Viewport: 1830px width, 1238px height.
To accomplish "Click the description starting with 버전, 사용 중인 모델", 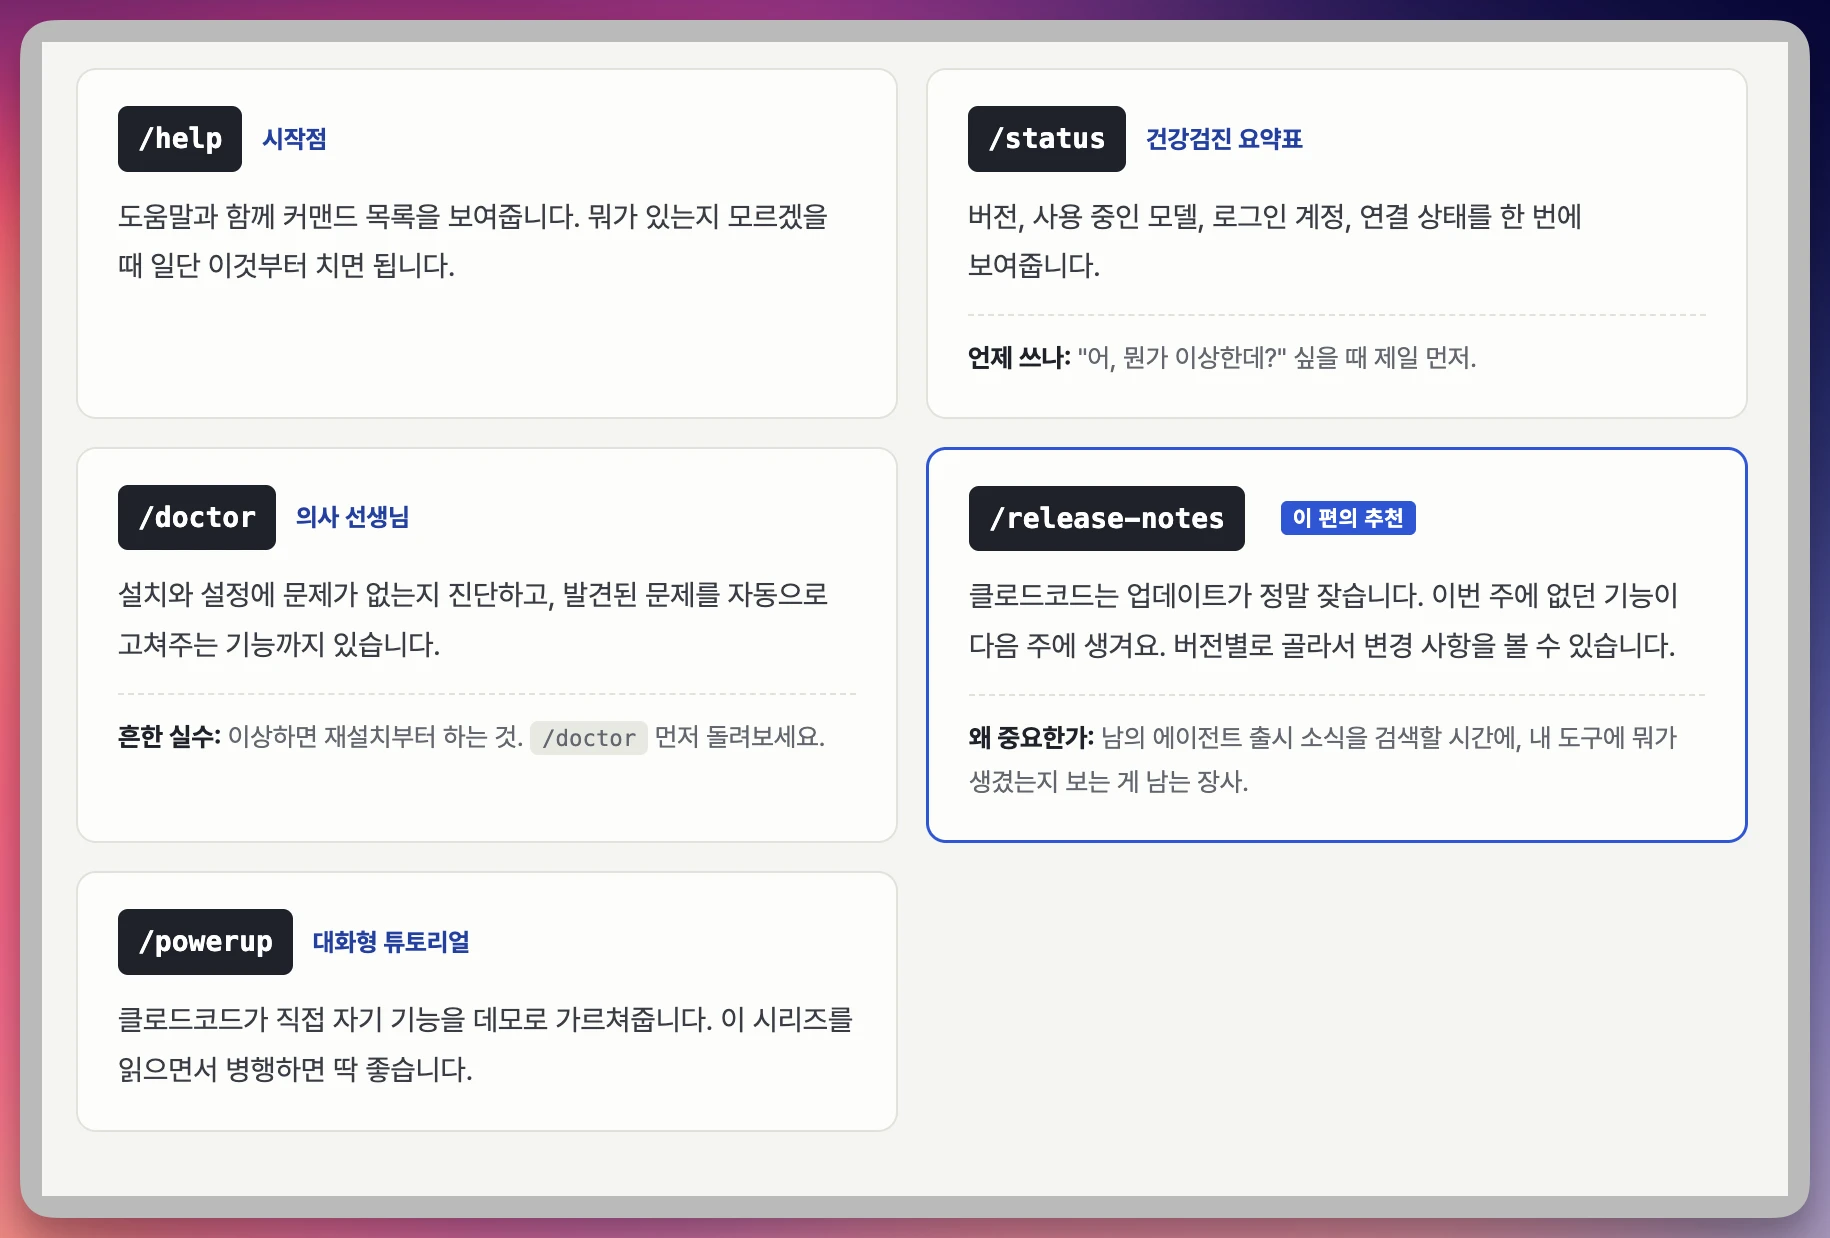I will pyautogui.click(x=1275, y=241).
